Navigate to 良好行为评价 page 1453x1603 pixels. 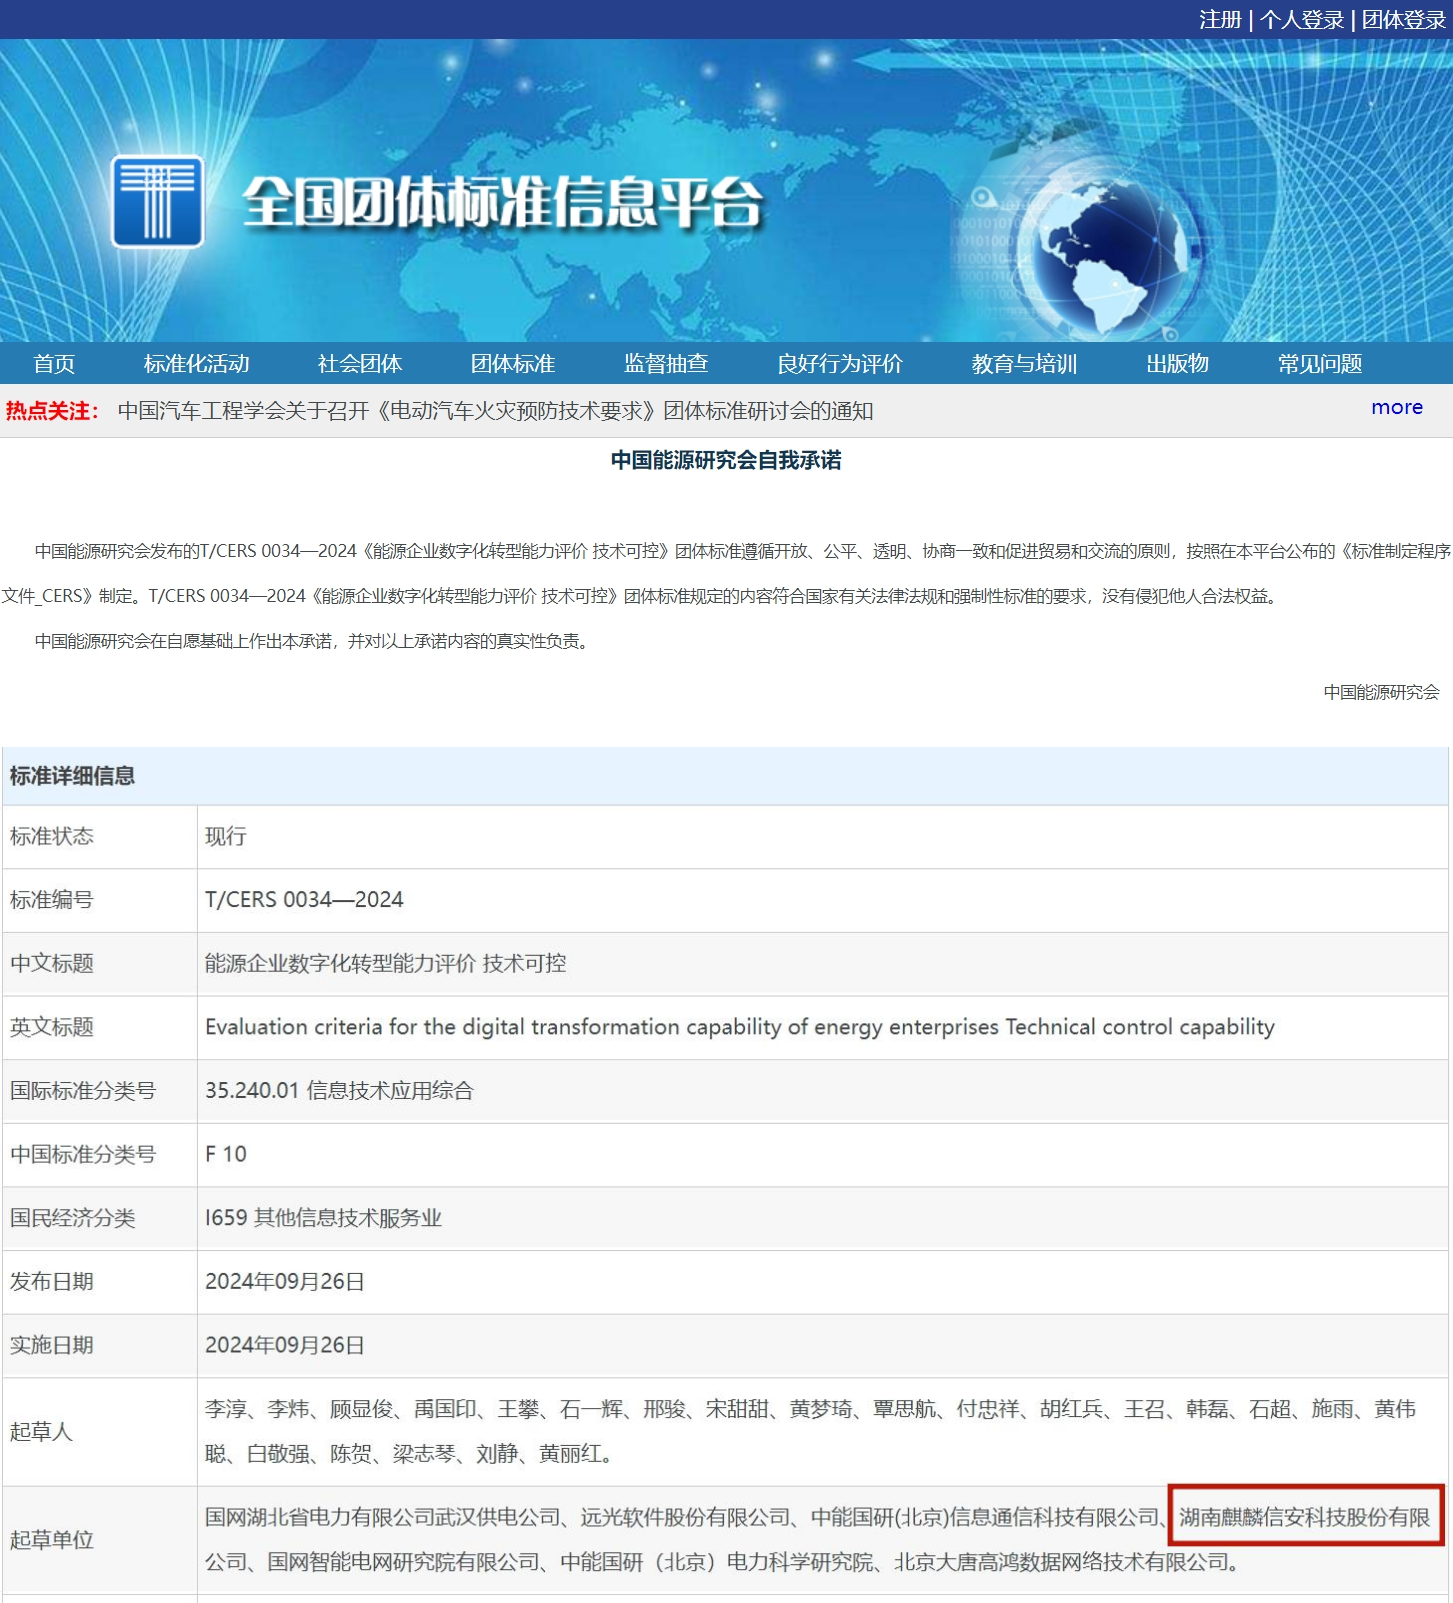[839, 364]
